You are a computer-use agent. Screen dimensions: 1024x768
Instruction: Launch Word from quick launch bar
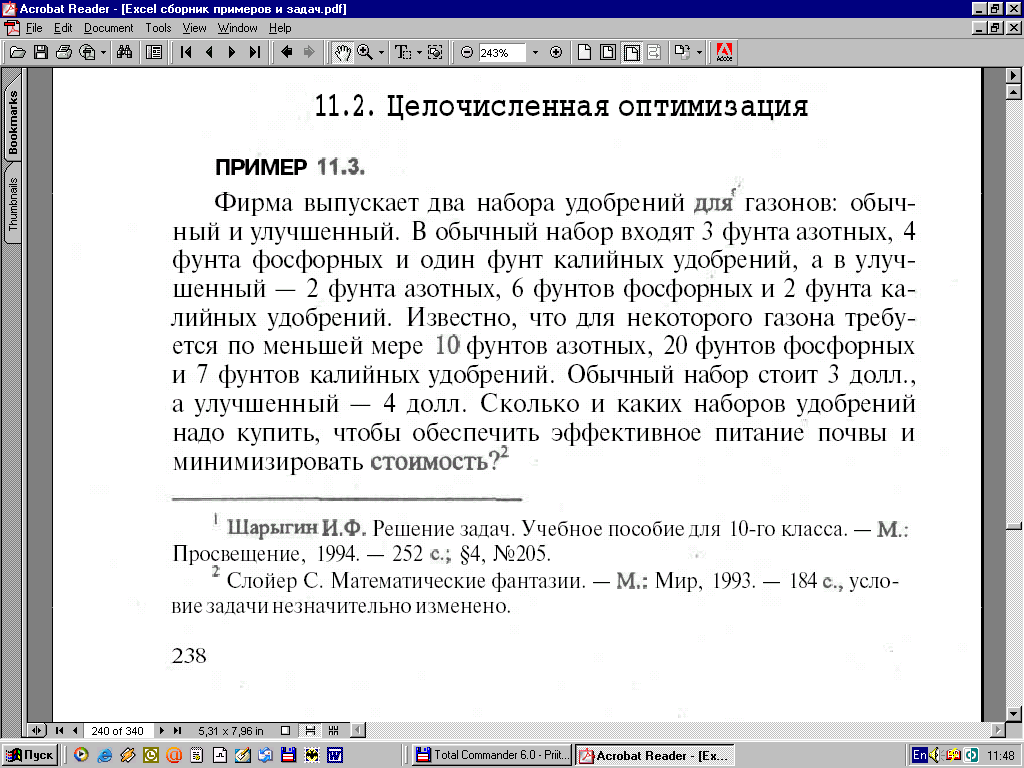click(335, 756)
